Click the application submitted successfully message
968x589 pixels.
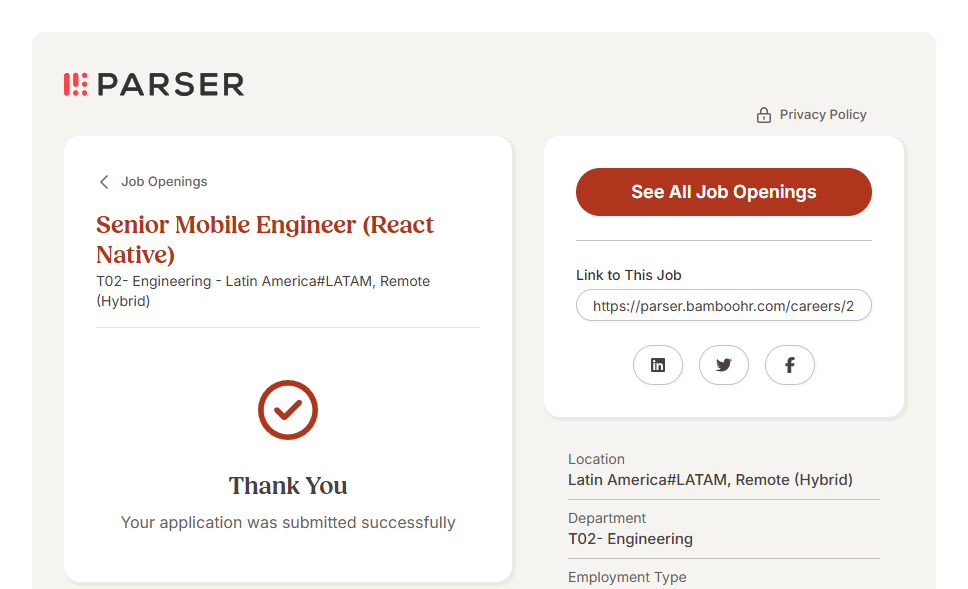[288, 522]
